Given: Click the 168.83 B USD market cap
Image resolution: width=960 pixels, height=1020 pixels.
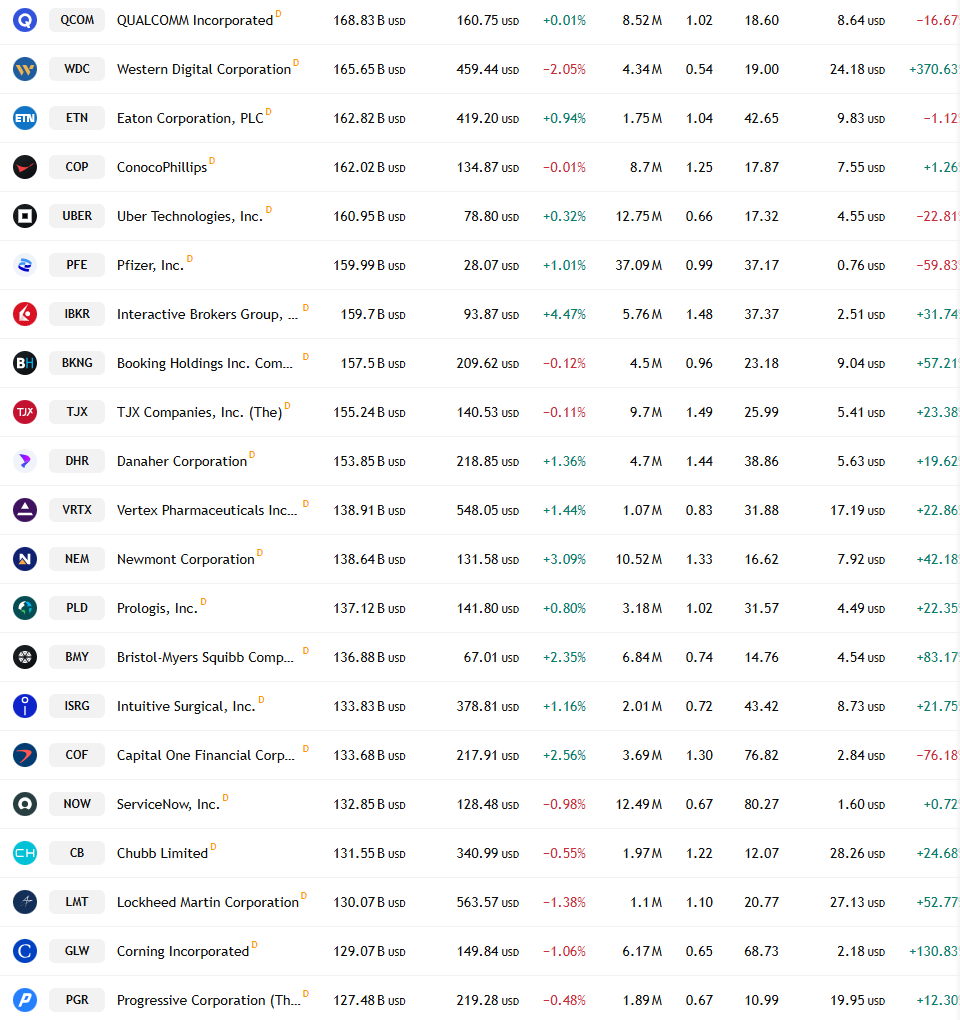Looking at the screenshot, I should 369,21.
